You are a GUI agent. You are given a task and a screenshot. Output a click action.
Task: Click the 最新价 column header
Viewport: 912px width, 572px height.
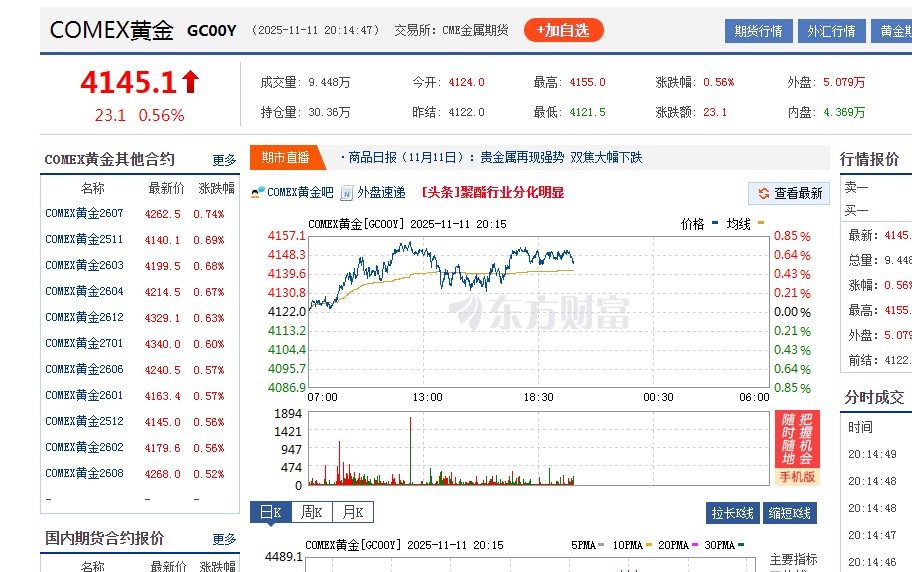click(x=166, y=188)
